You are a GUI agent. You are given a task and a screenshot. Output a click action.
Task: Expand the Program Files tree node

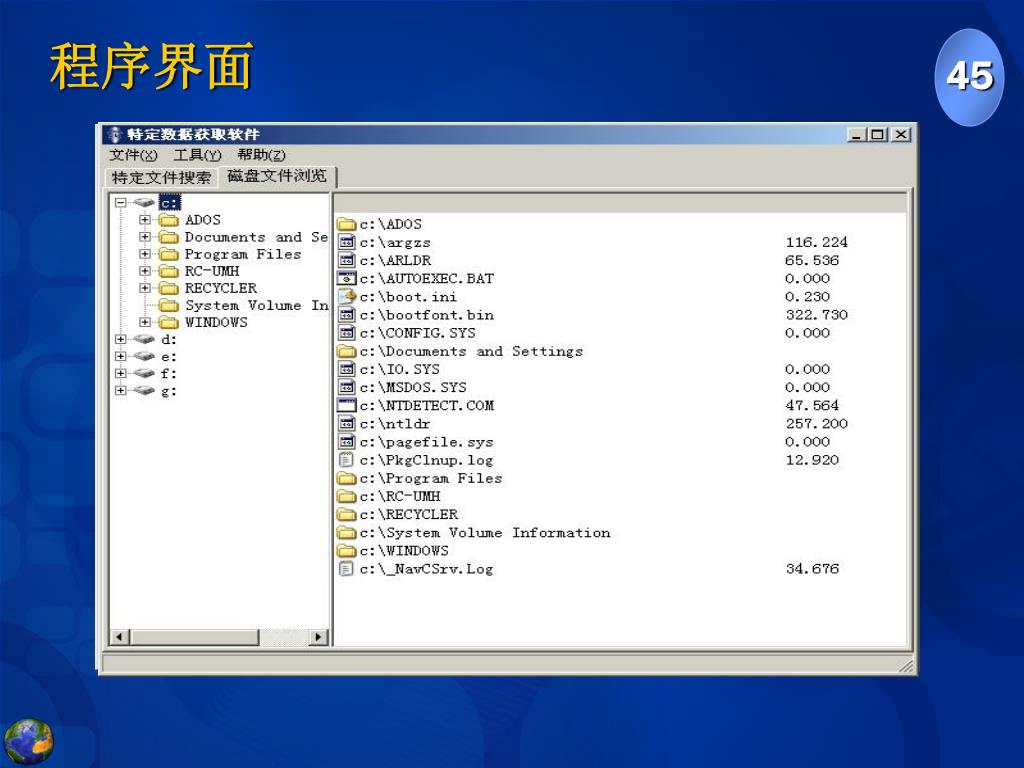tap(145, 254)
